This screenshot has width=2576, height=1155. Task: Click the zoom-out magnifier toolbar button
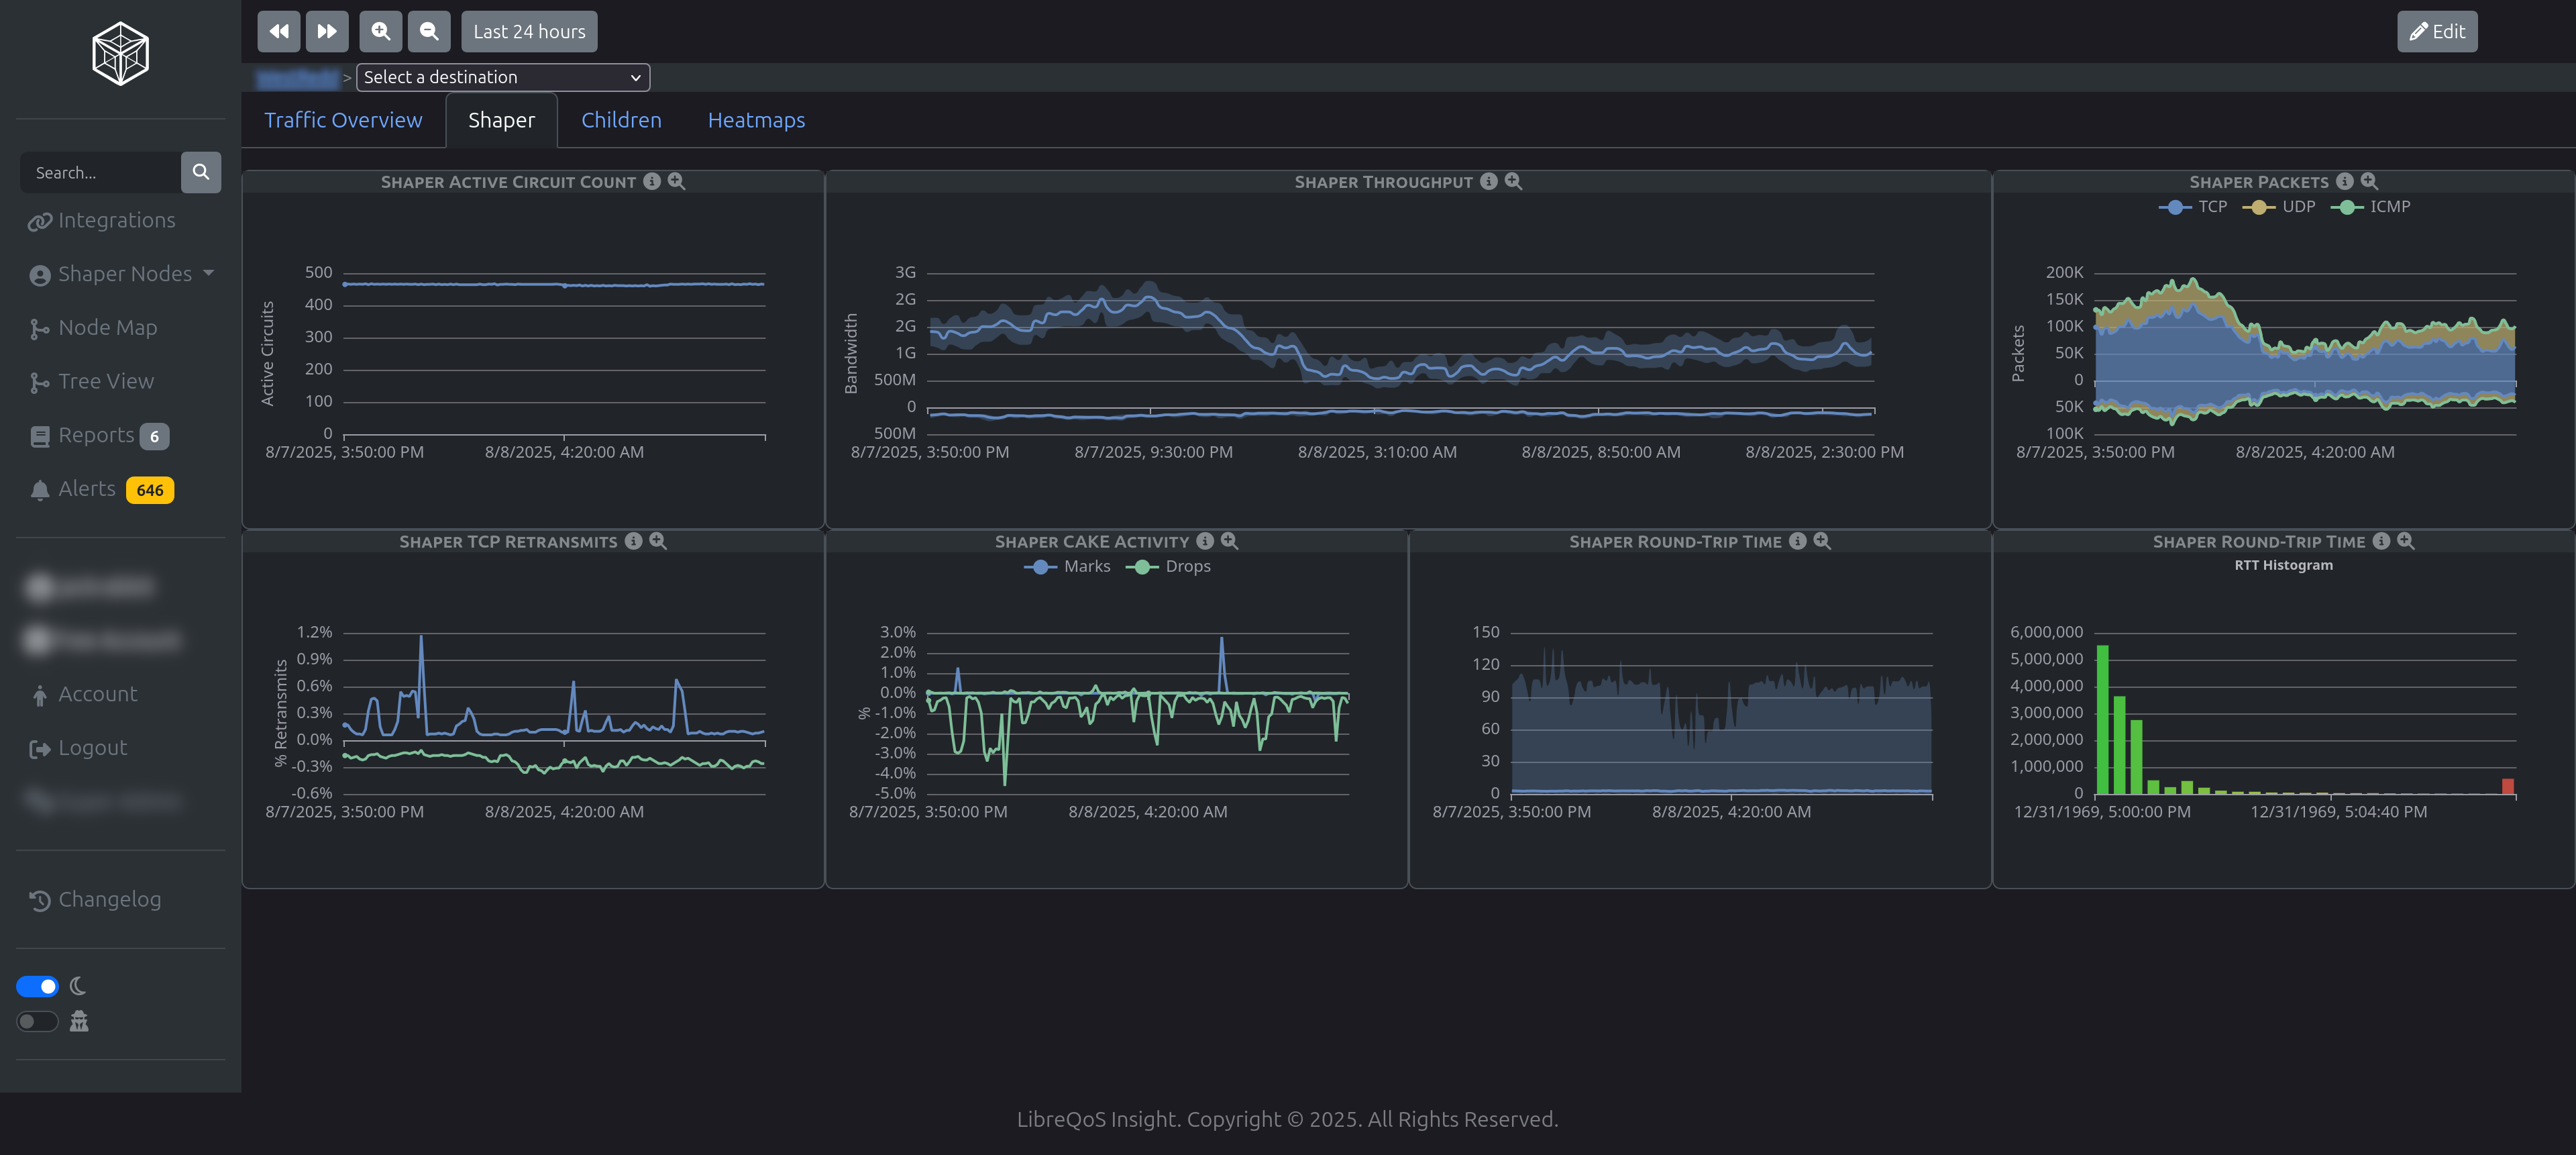coord(429,32)
